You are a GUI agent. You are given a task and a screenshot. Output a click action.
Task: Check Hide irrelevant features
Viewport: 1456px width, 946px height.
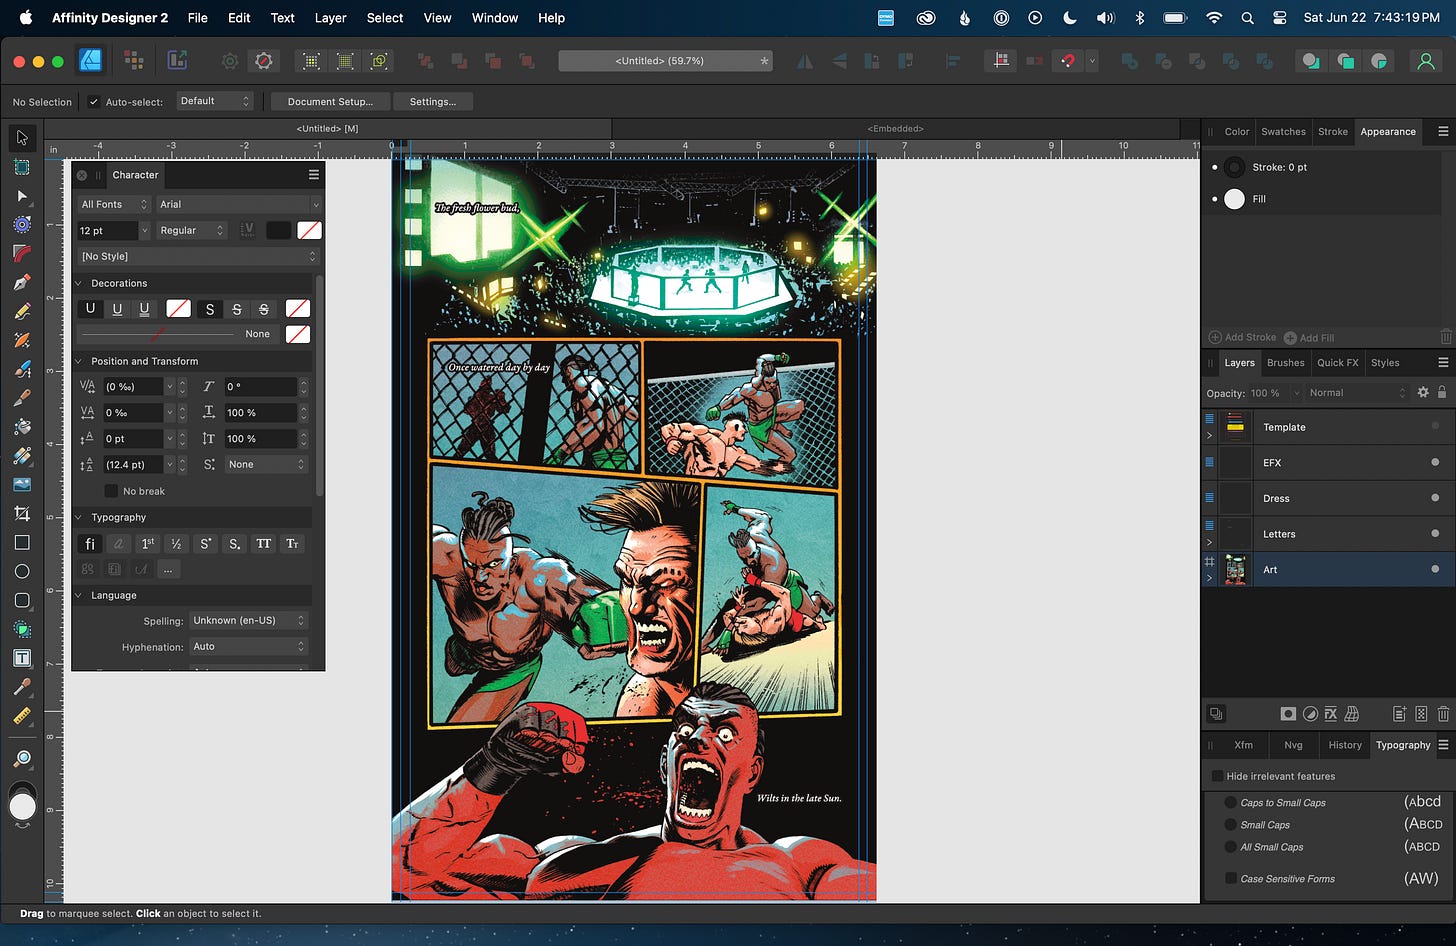1217,776
